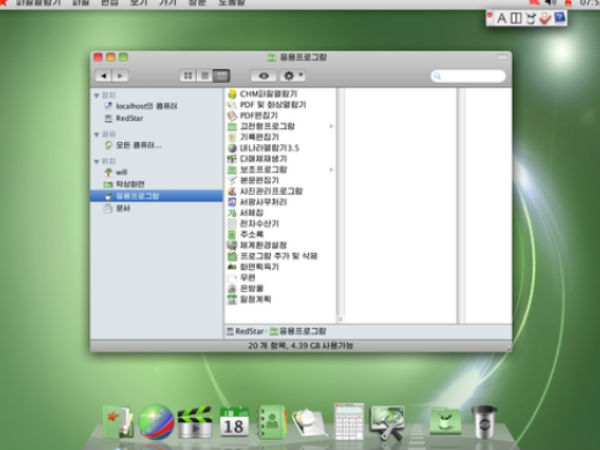Screen dimensions: 600x450
Task: Open the mail envelope icon in the dock
Action: click(309, 423)
